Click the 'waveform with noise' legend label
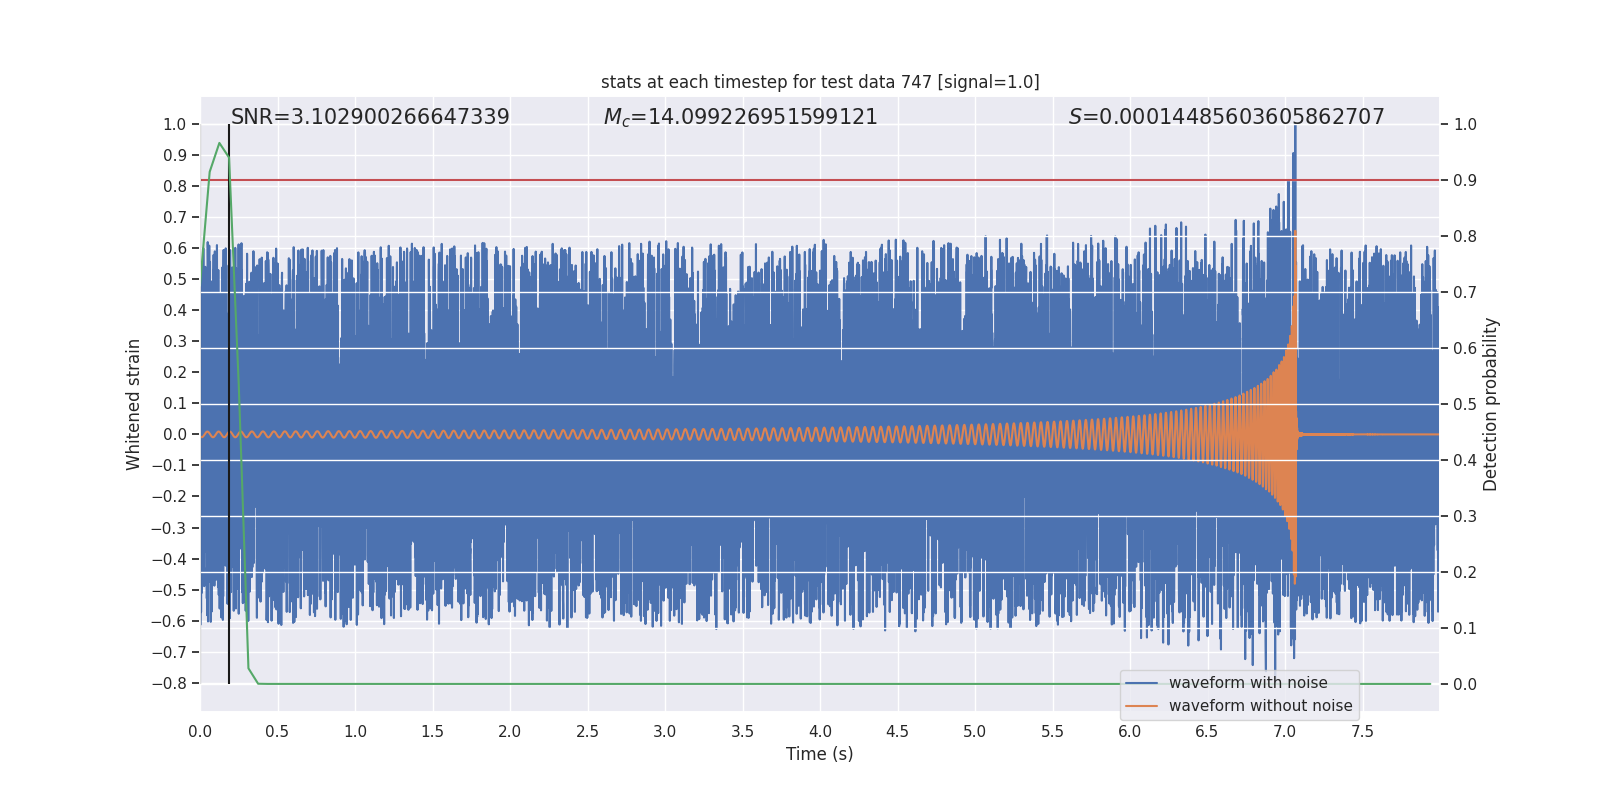Image resolution: width=1600 pixels, height=800 pixels. tap(1248, 683)
